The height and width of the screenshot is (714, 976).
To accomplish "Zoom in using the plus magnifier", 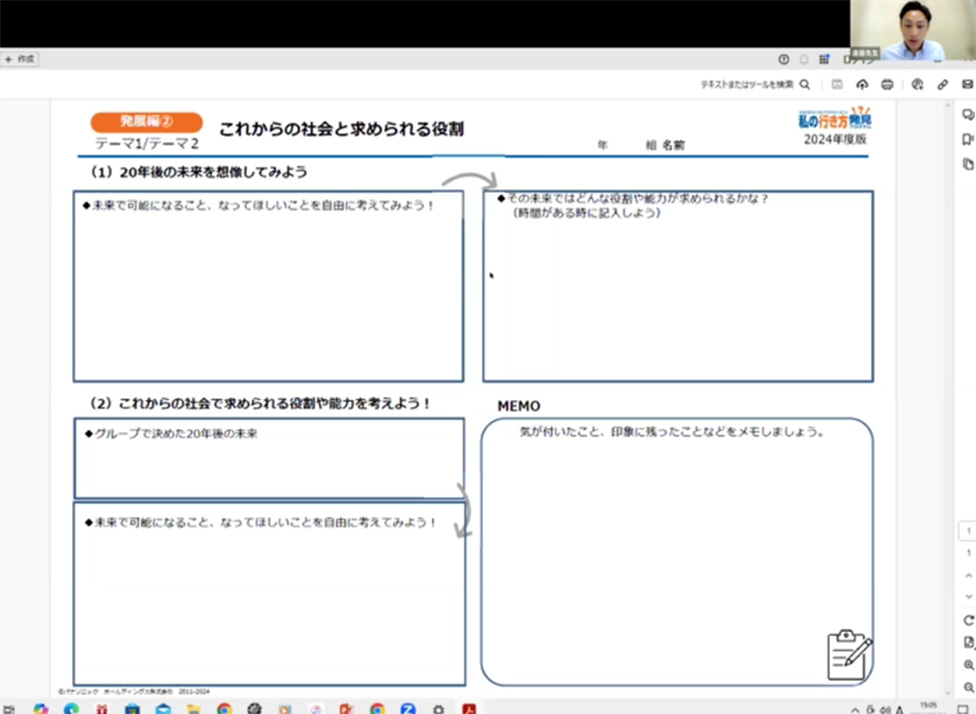I will pyautogui.click(x=968, y=664).
